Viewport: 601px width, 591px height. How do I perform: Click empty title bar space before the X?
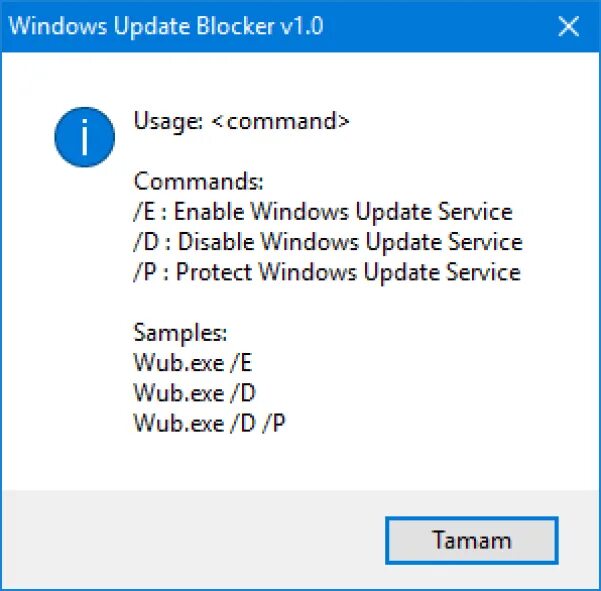[440, 26]
